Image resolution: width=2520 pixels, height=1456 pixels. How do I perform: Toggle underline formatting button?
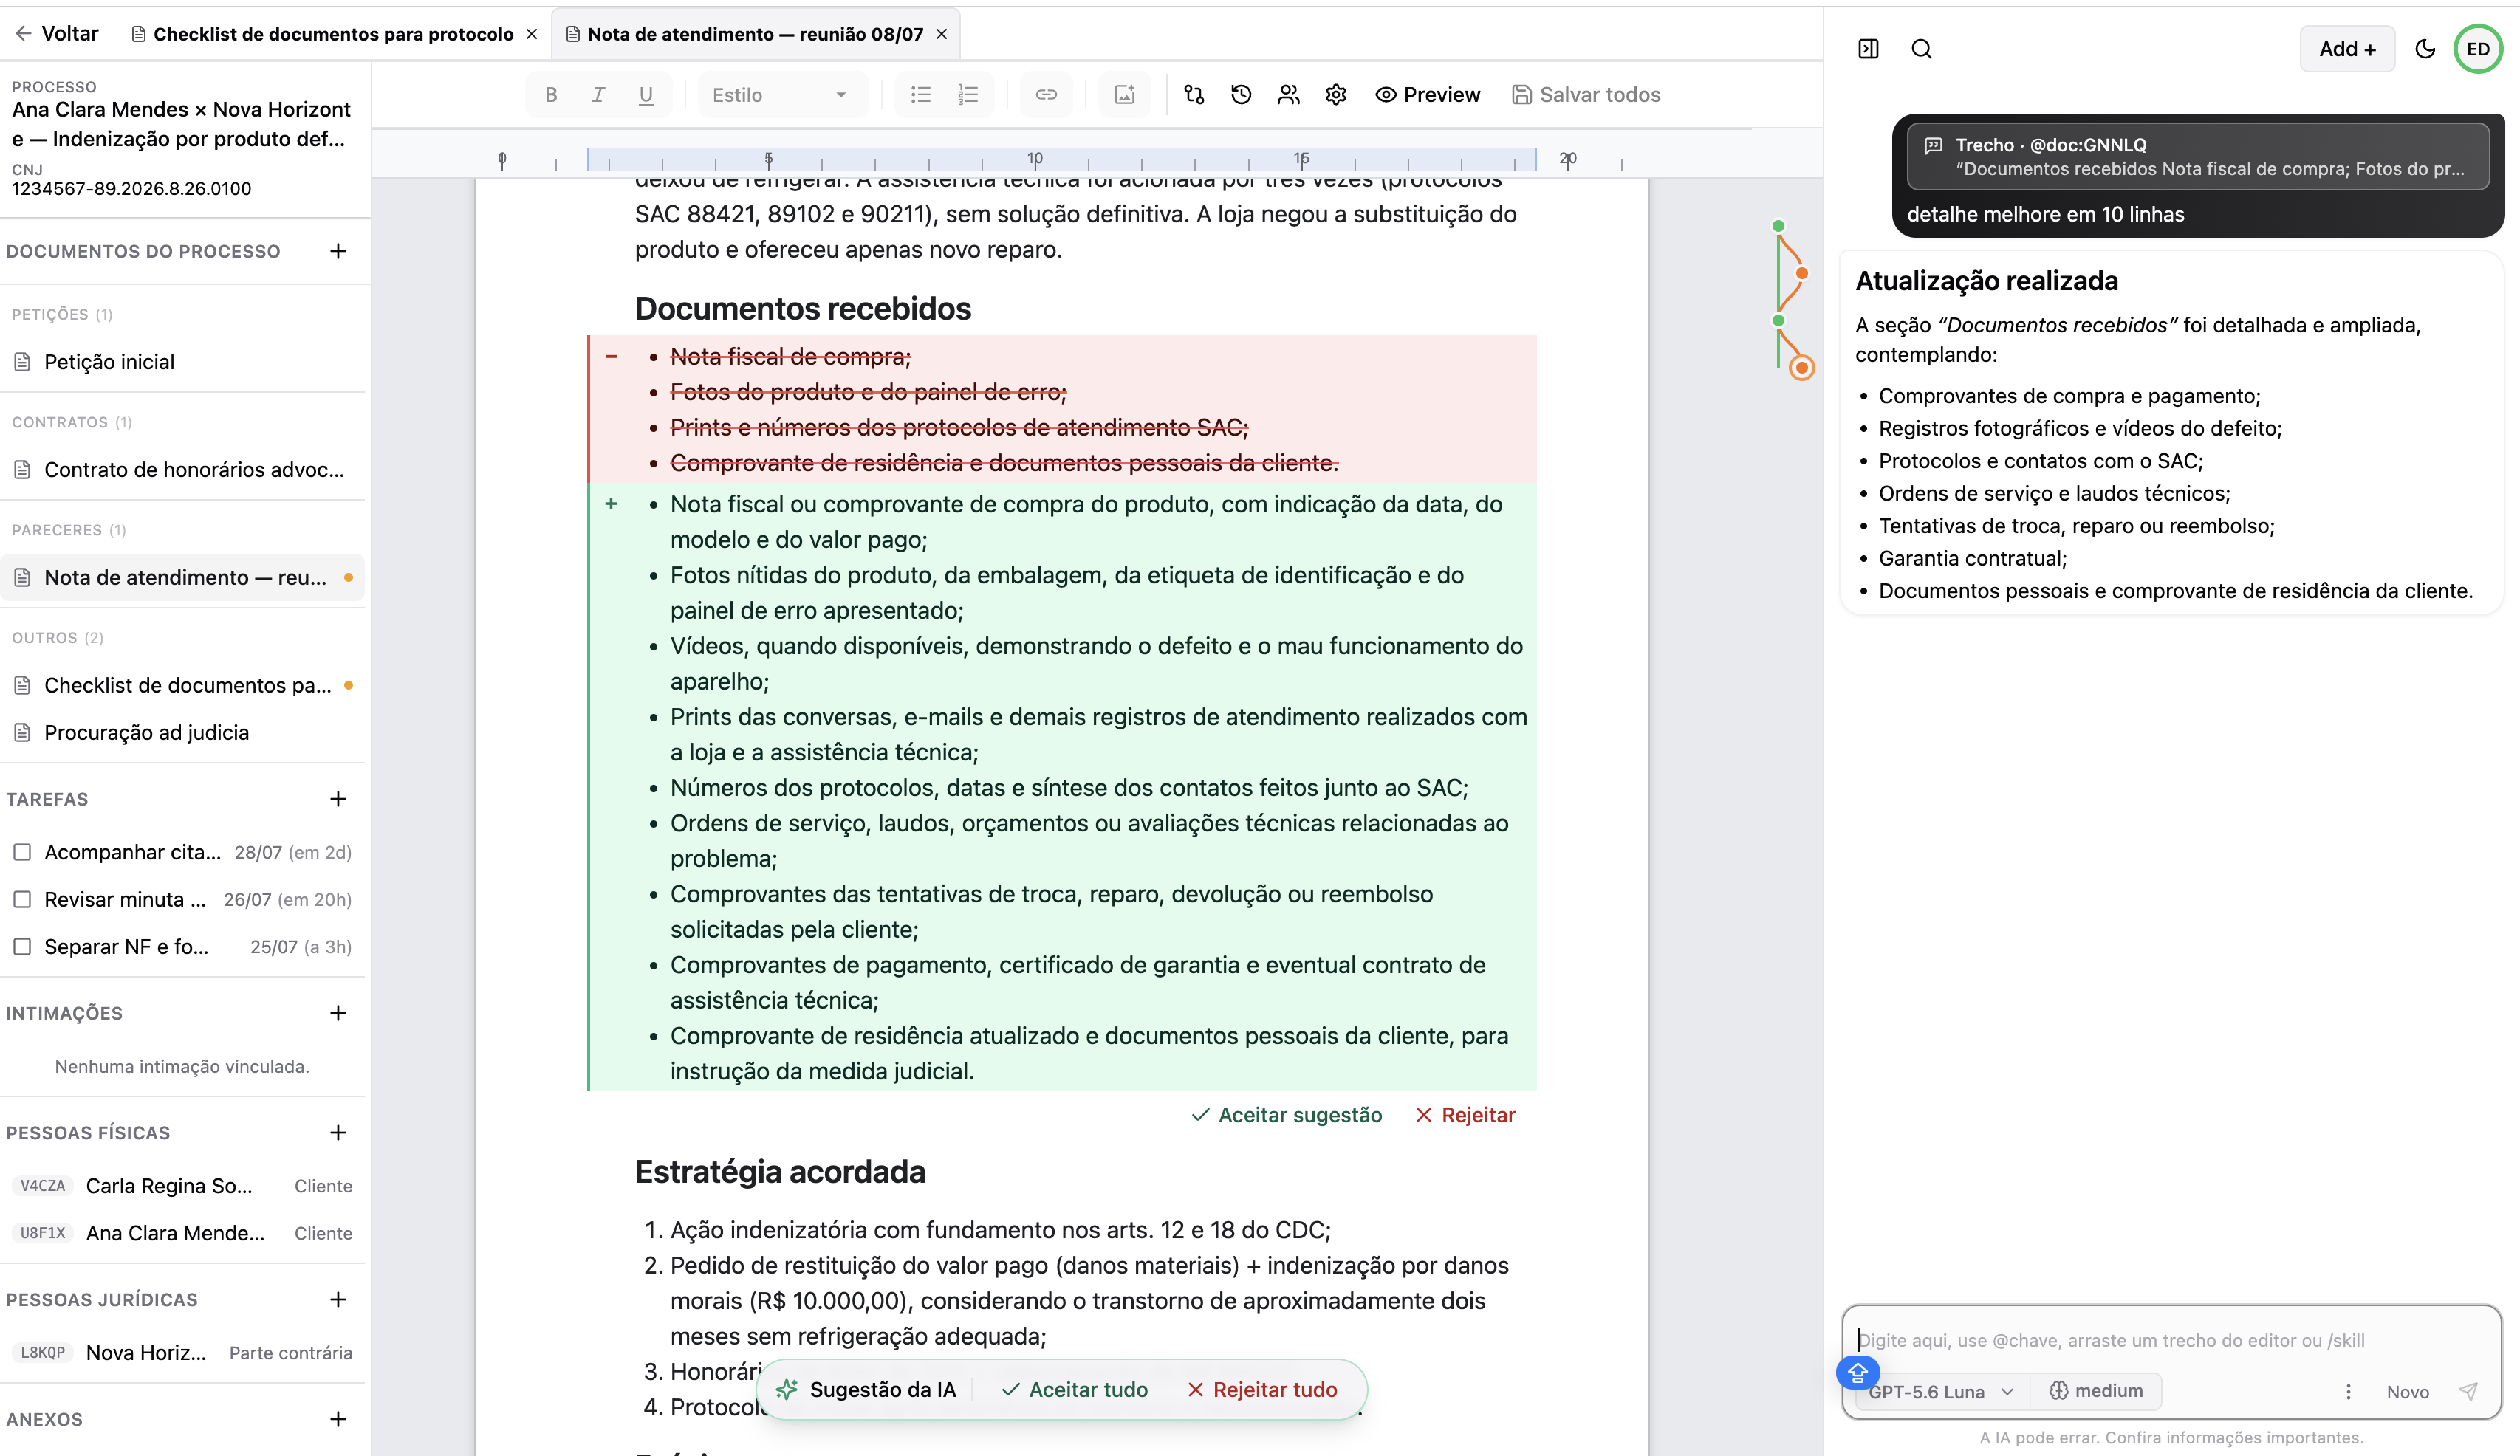click(x=646, y=95)
